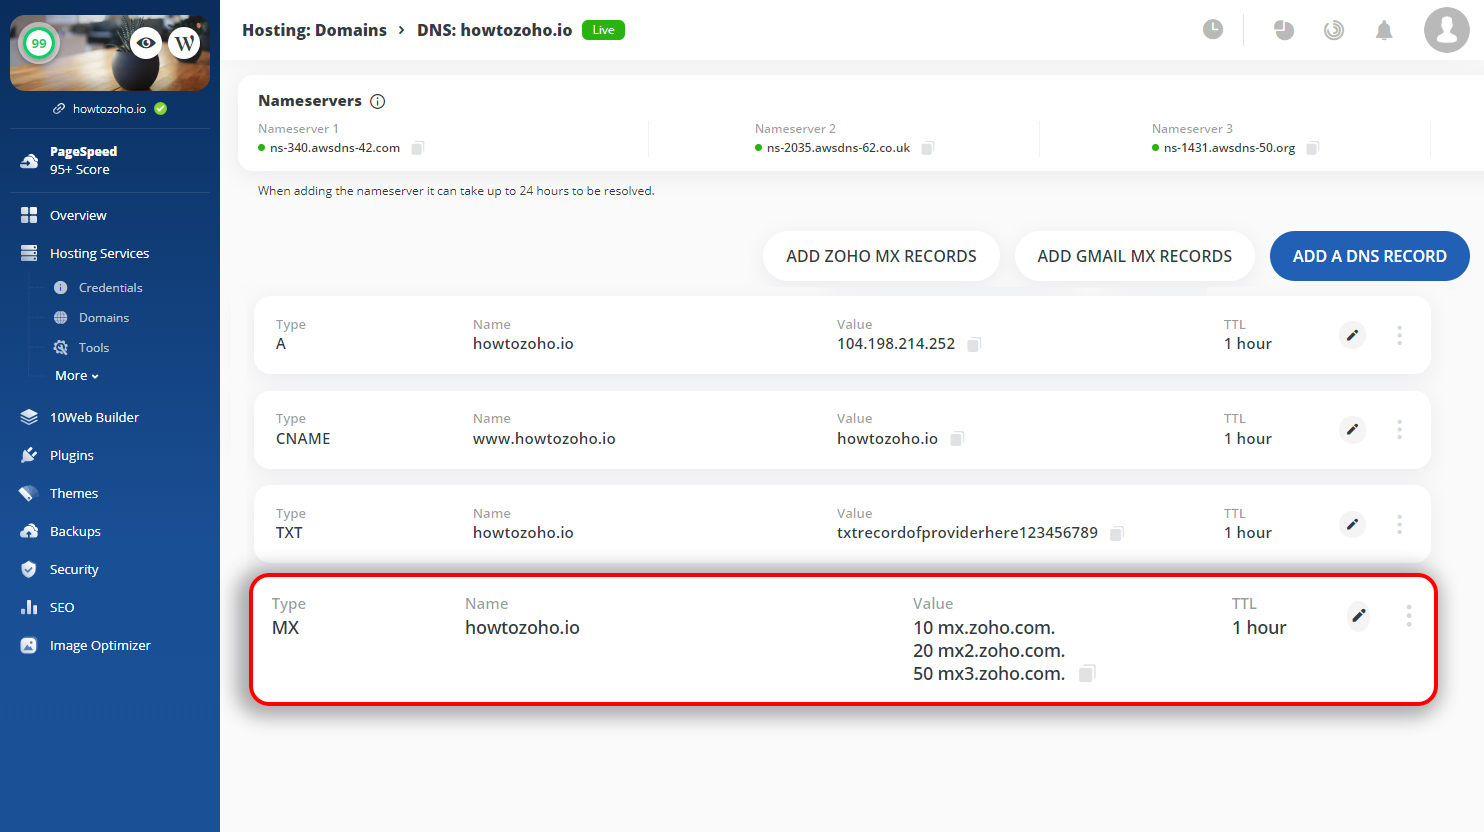Click ADD ZOHO MX RECORDS button
Screen dimensions: 1484x832
point(881,256)
